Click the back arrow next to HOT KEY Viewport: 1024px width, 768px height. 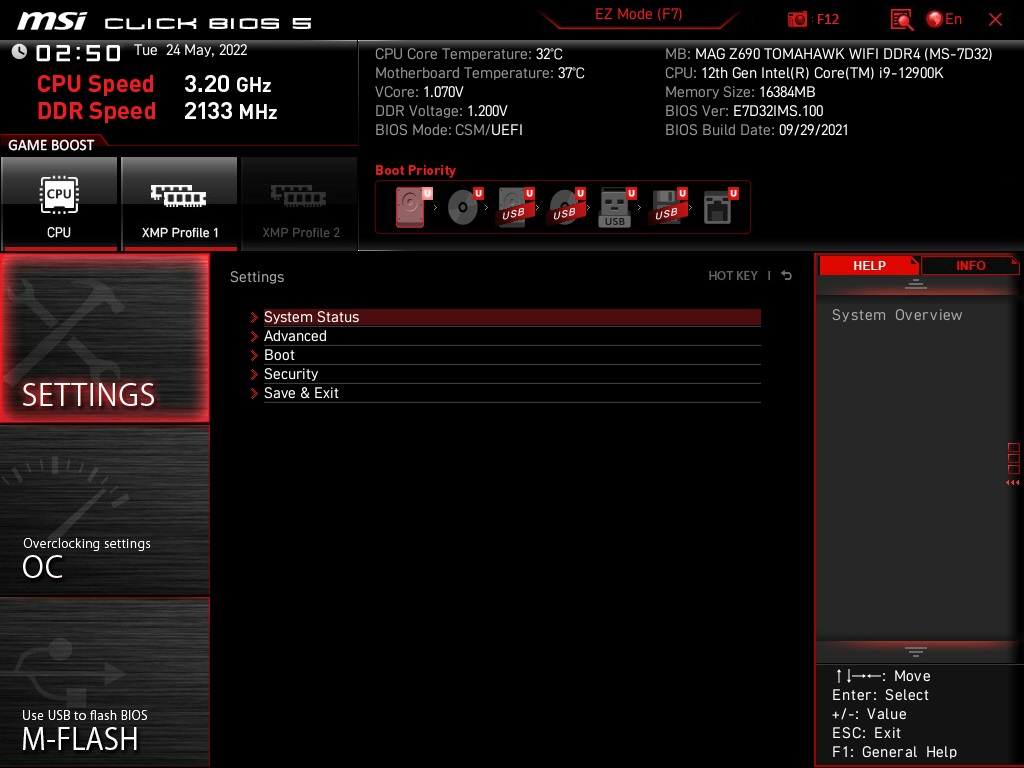tap(787, 276)
